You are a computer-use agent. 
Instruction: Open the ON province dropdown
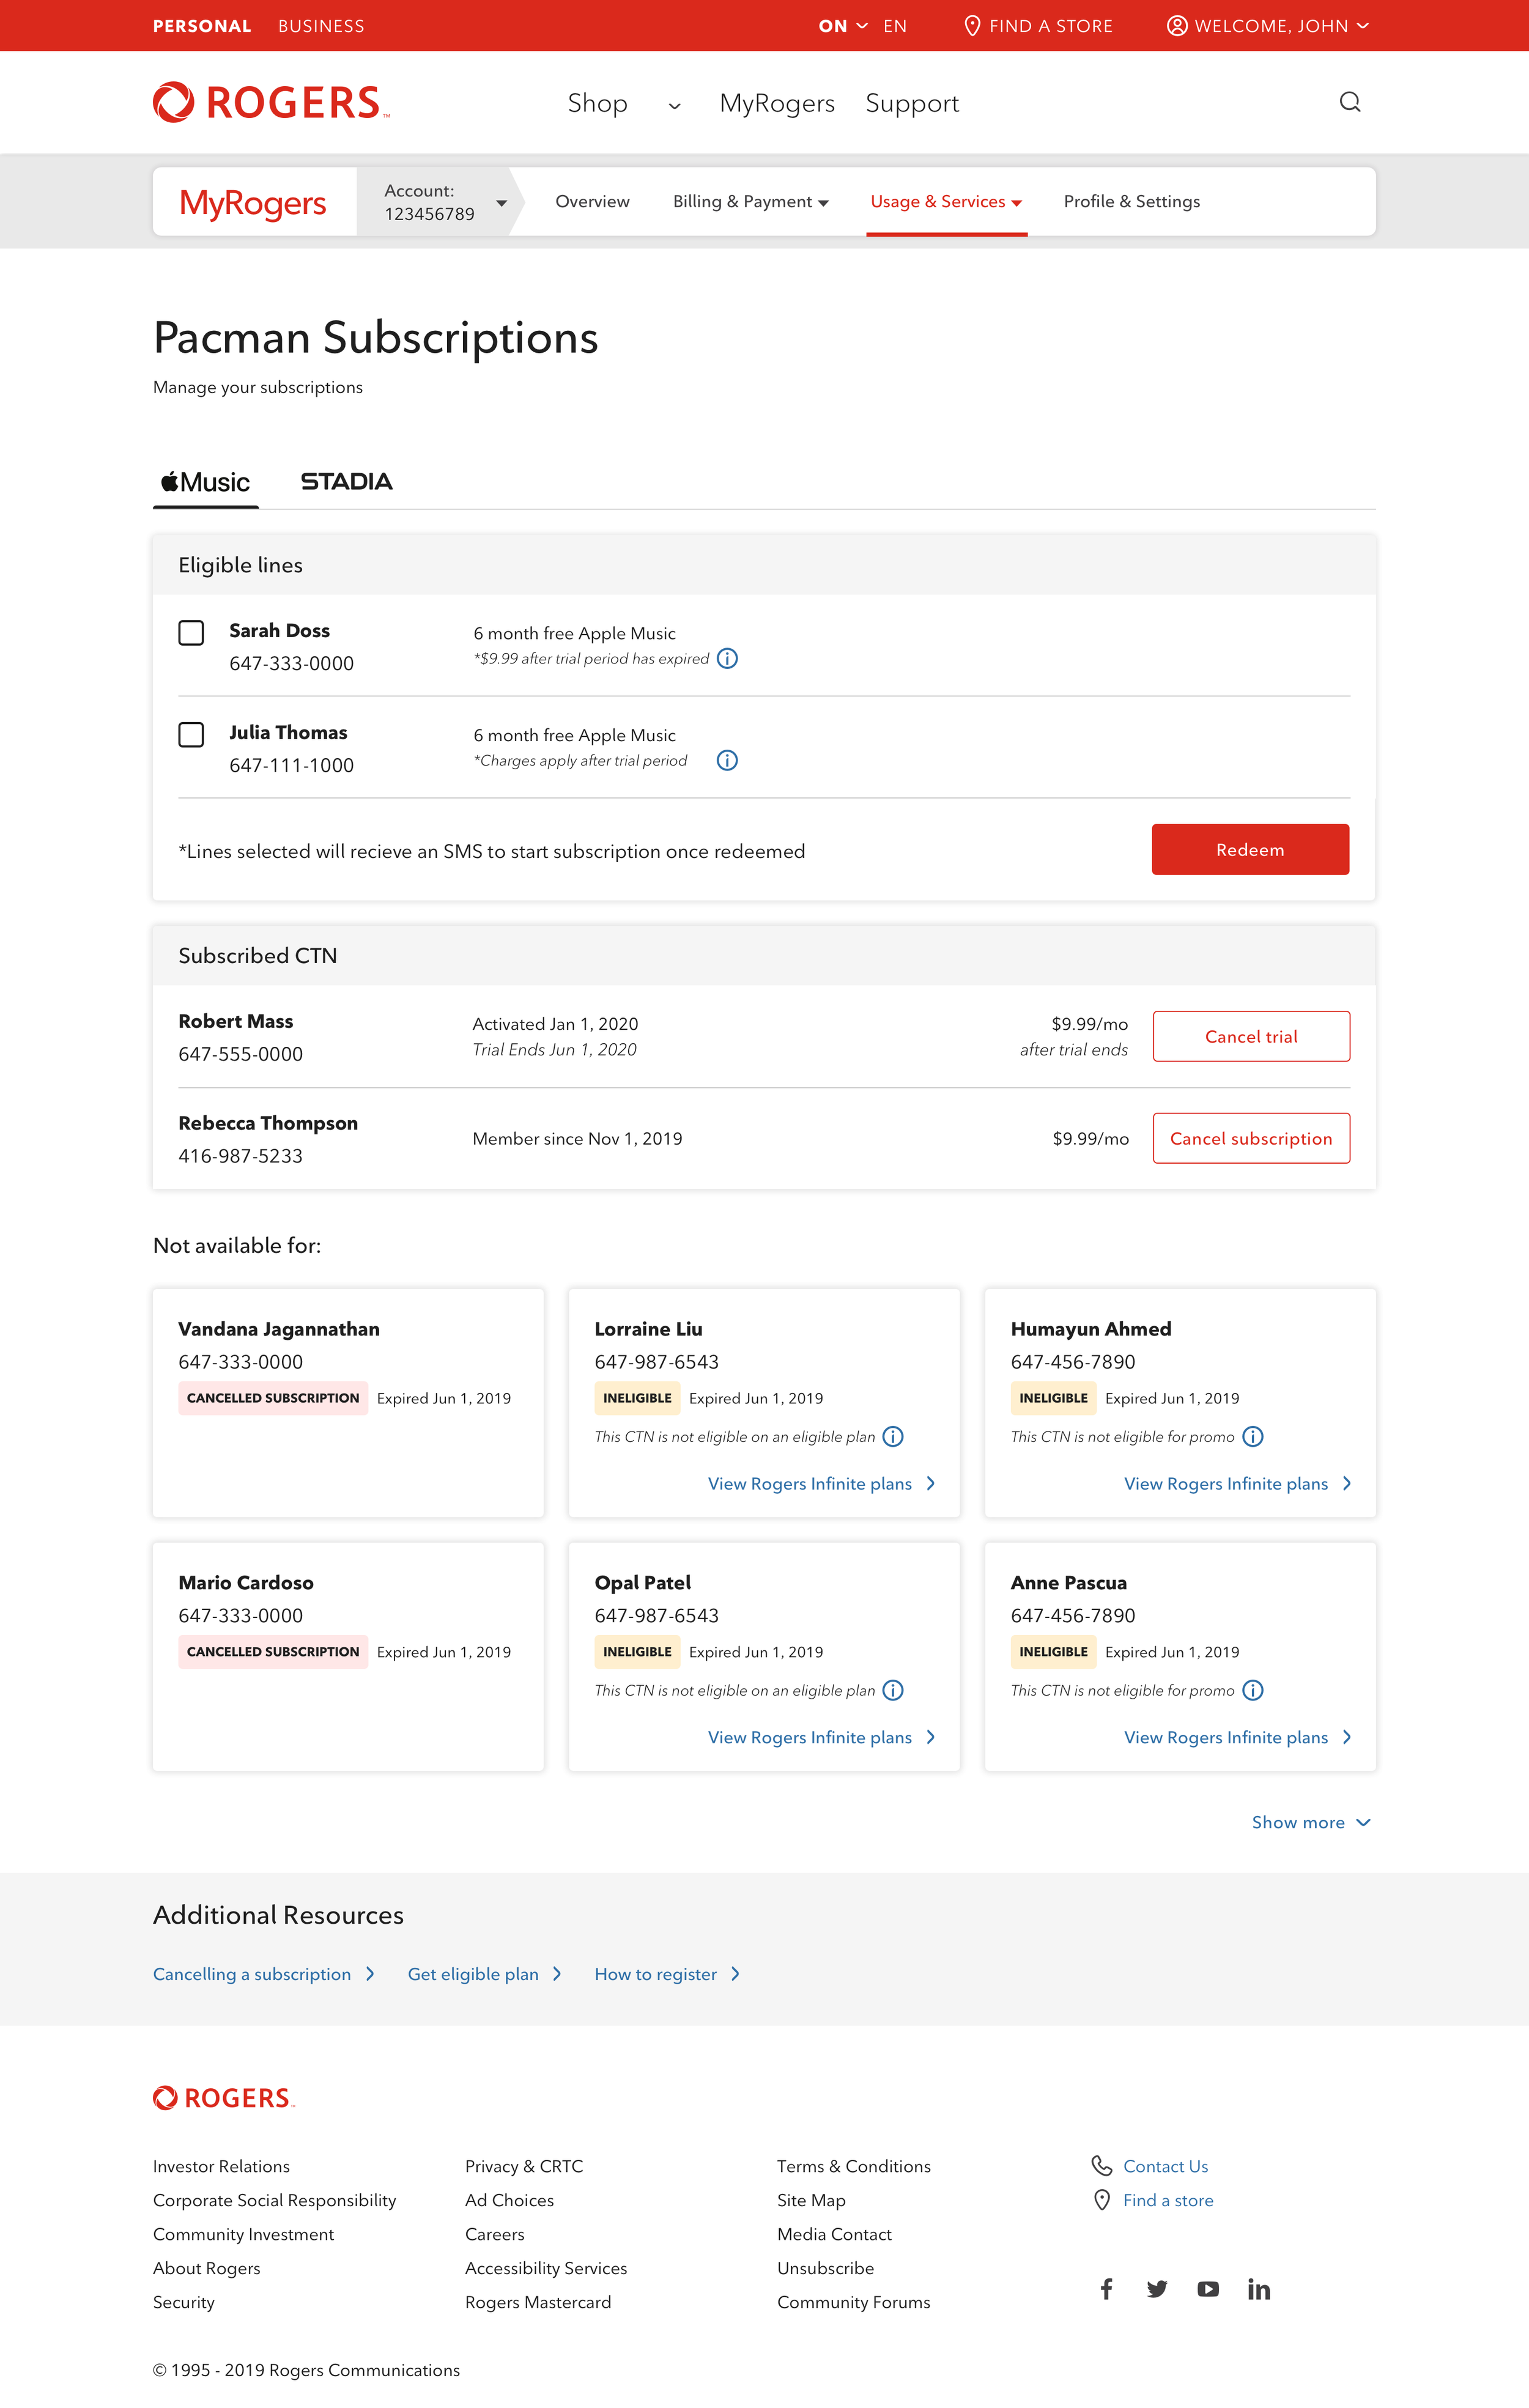pos(842,26)
